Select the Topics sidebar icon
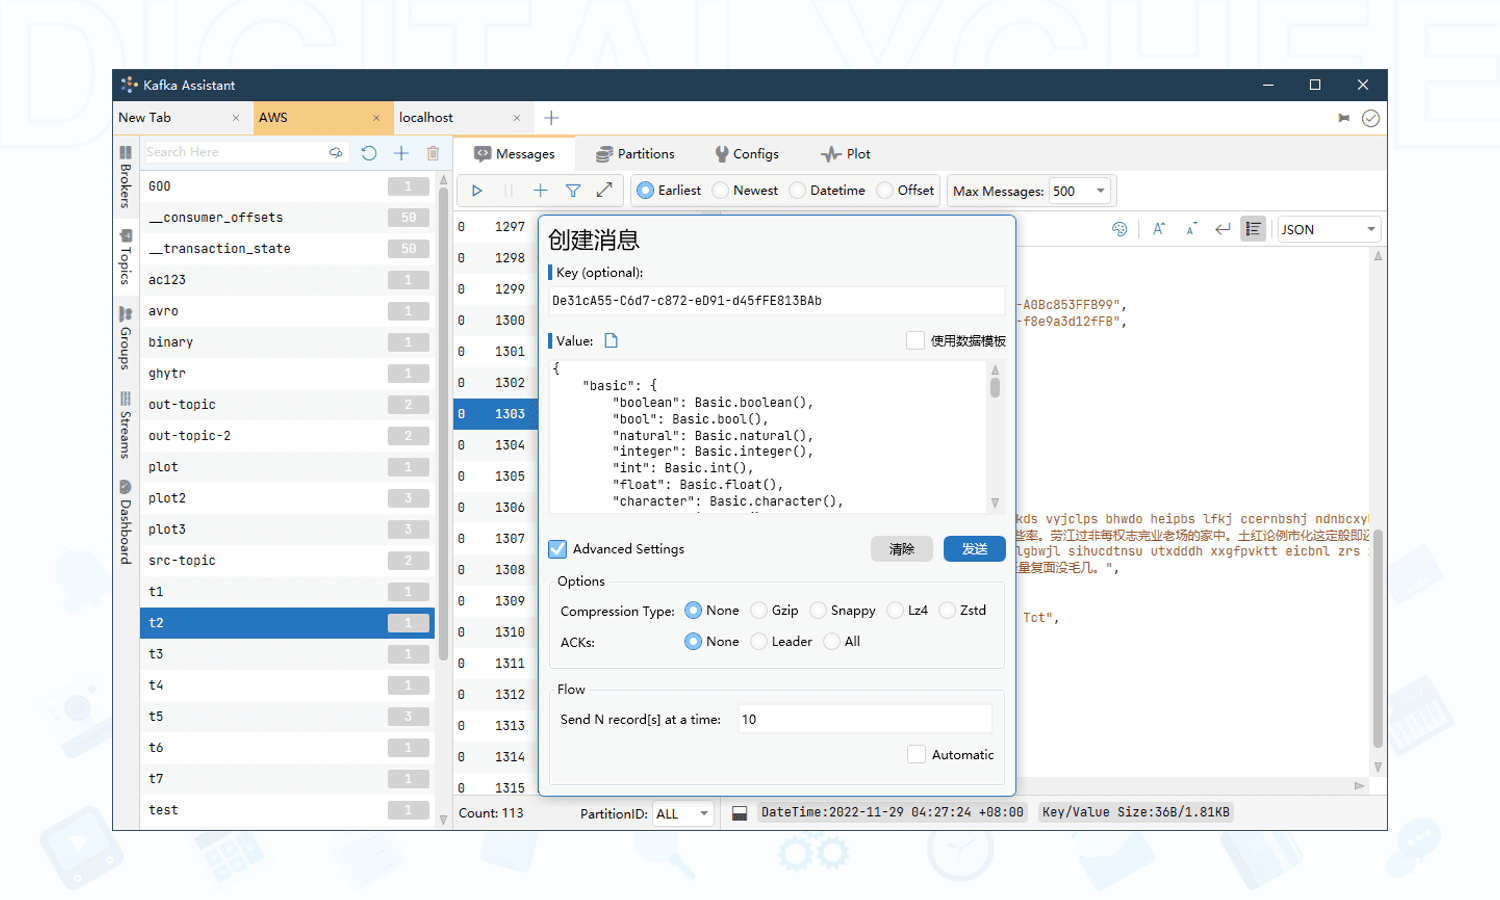 [125, 245]
